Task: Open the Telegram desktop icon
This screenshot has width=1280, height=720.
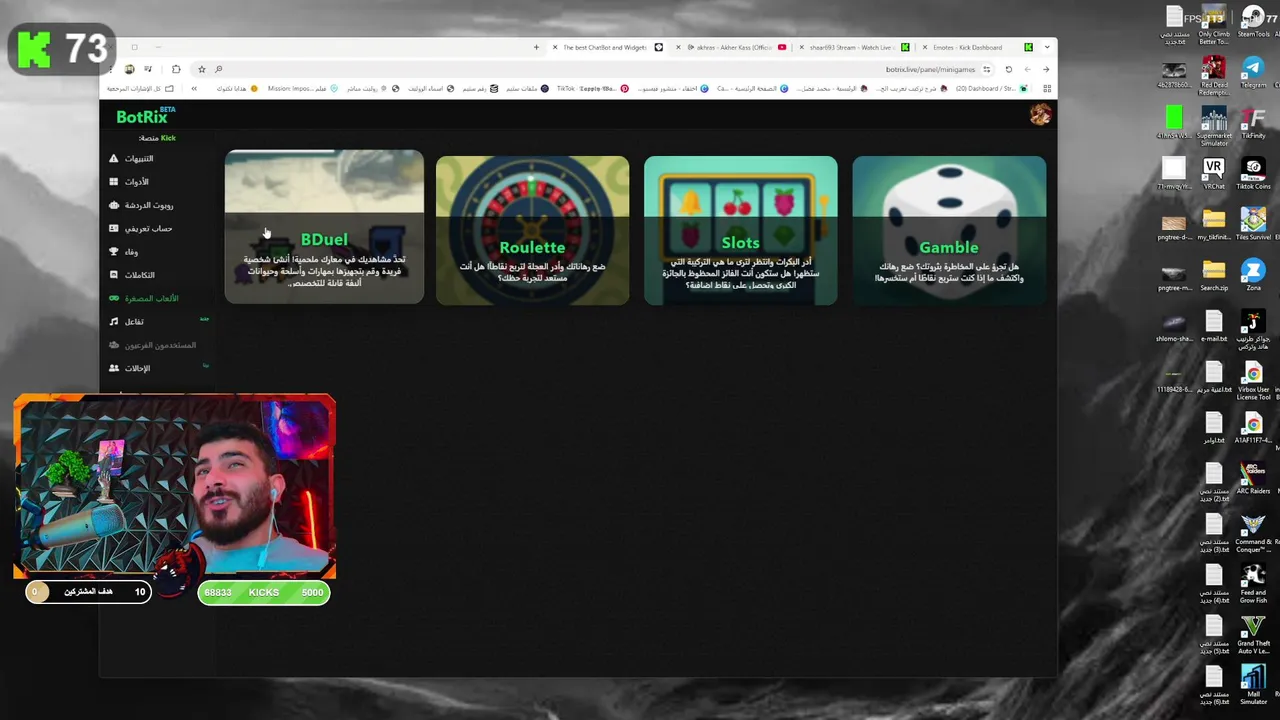Action: [1253, 71]
